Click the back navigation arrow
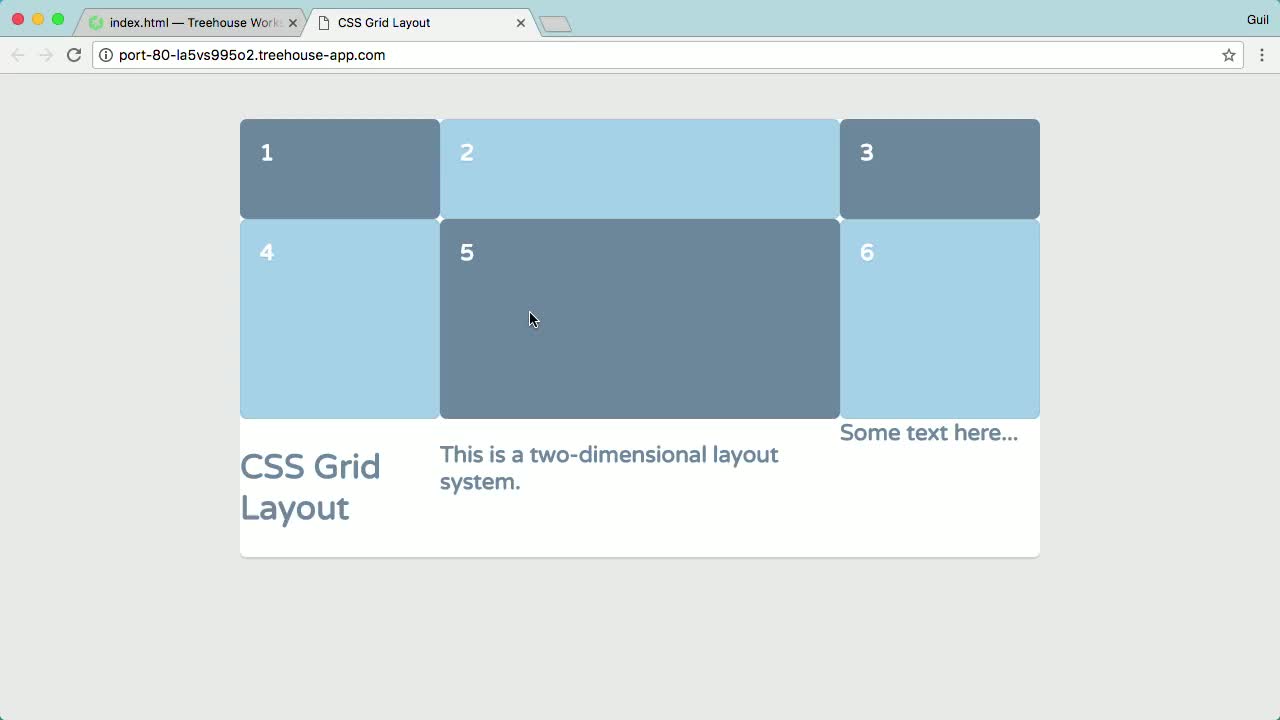The height and width of the screenshot is (720, 1280). pyautogui.click(x=17, y=55)
